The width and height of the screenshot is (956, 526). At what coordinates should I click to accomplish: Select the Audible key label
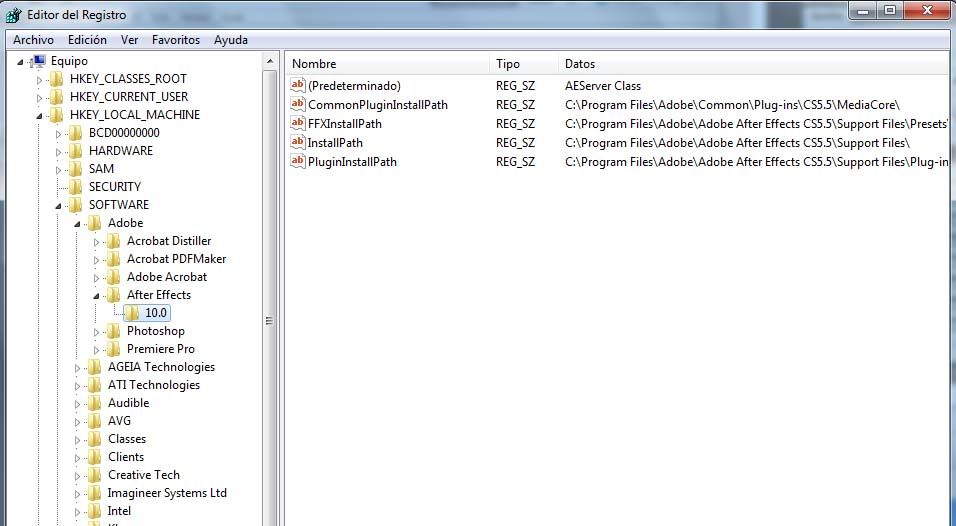(x=129, y=403)
